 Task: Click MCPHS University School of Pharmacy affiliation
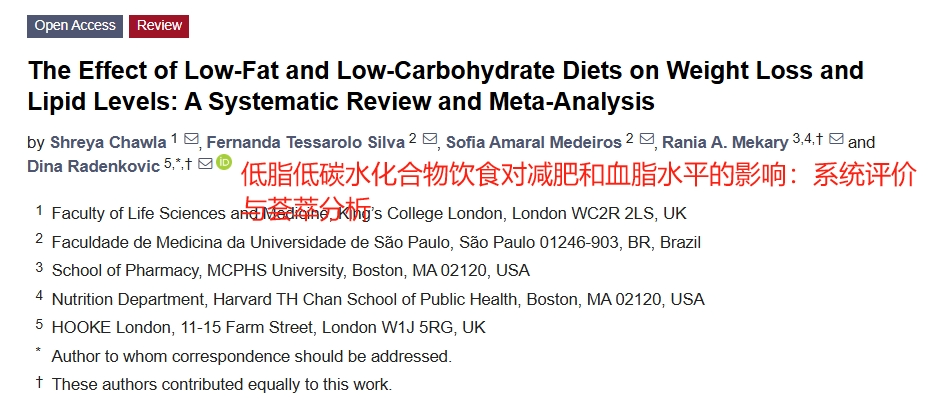(291, 270)
